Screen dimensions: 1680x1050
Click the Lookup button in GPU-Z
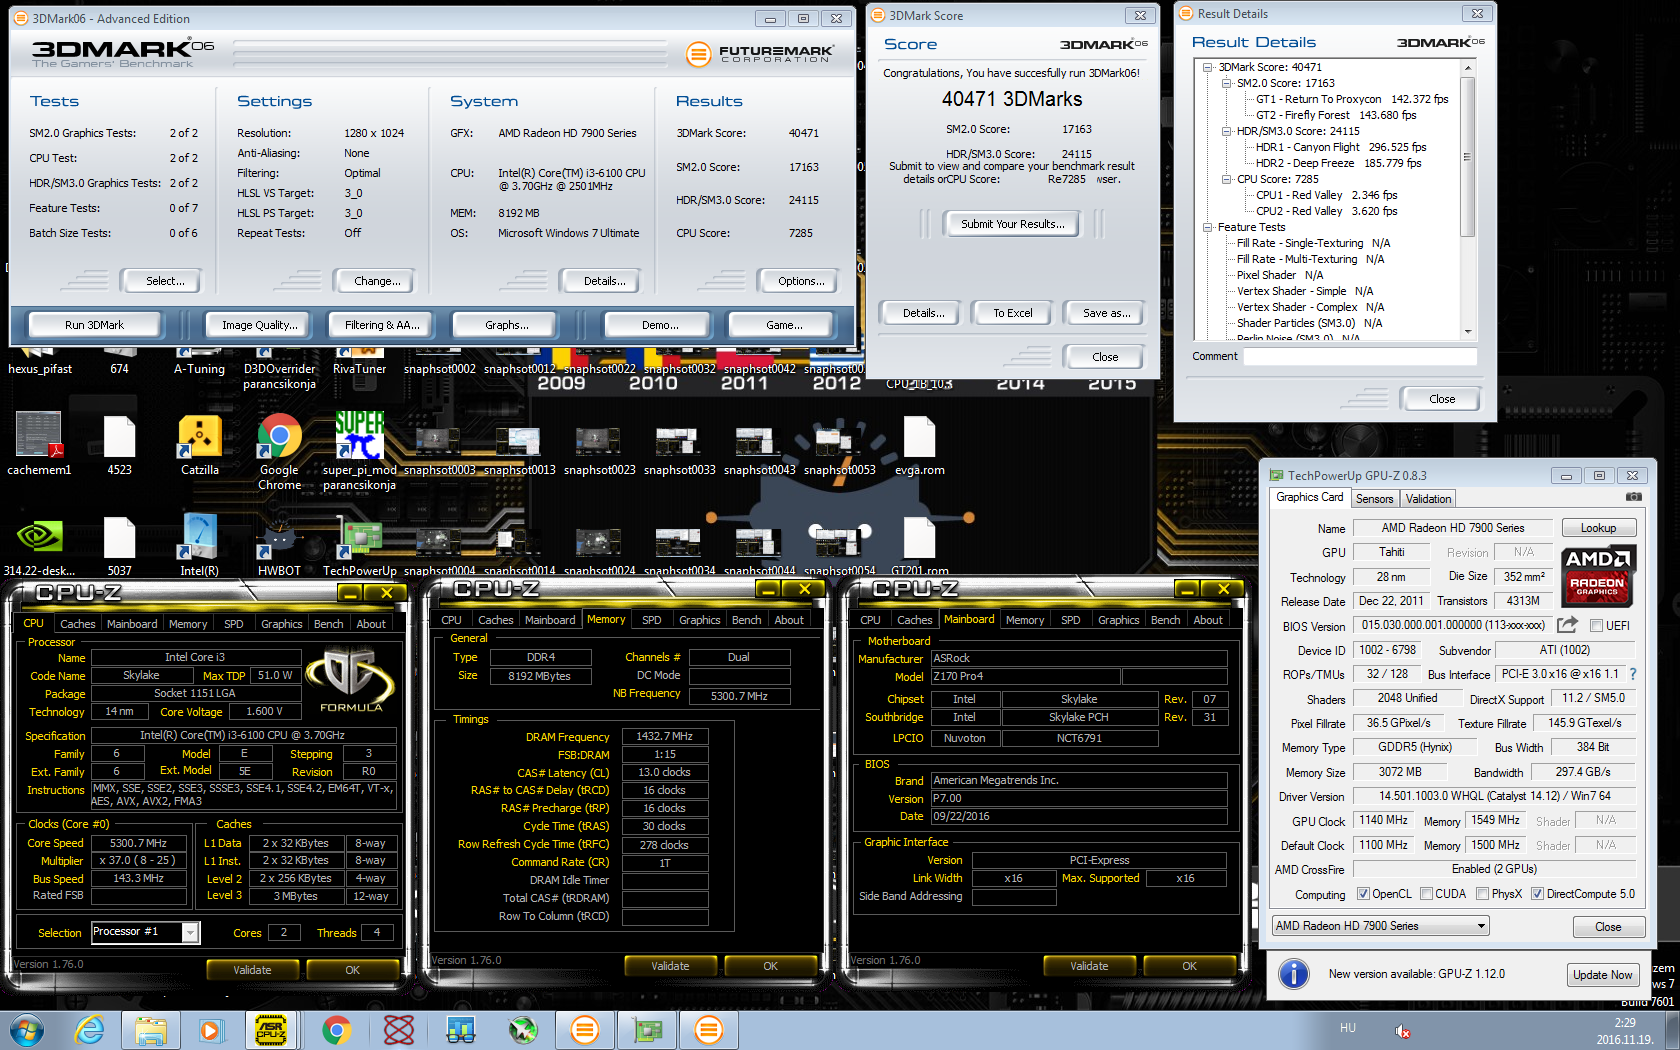pyautogui.click(x=1597, y=528)
